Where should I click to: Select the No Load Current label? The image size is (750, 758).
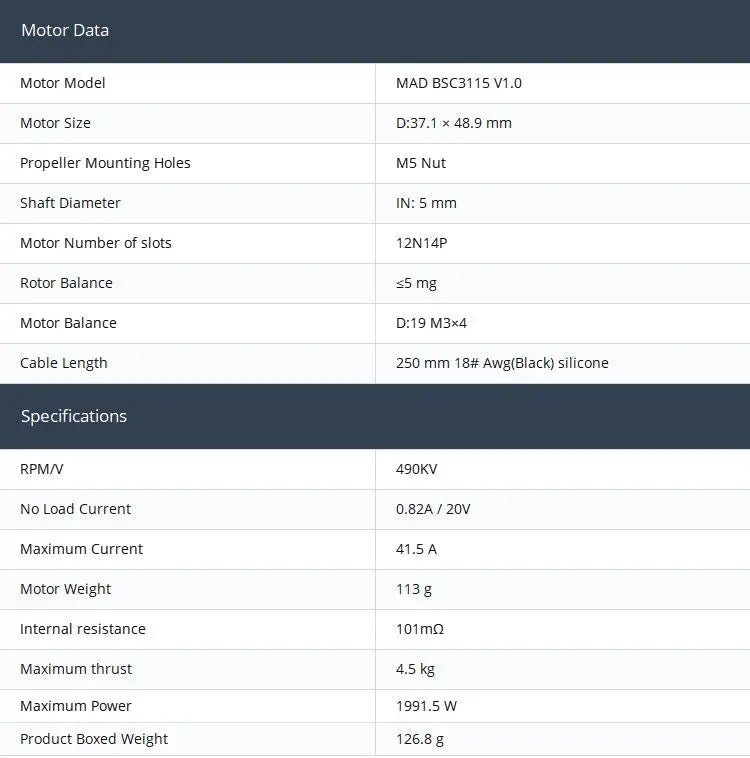pos(75,509)
